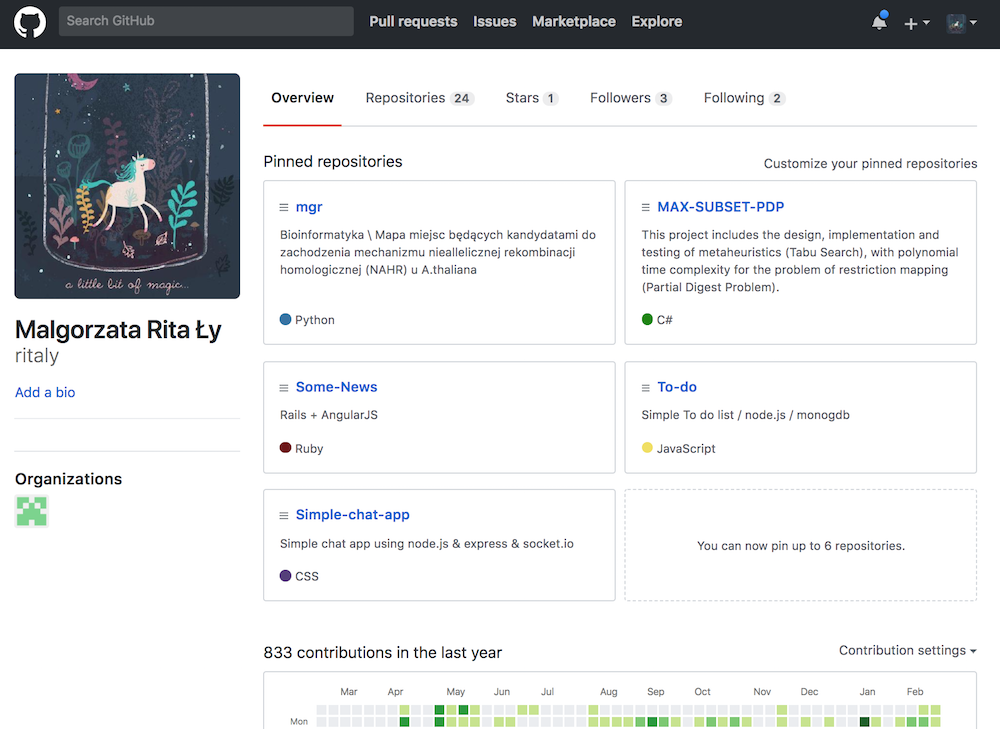Click the Repositories count badge 24
Viewport: 1000px width, 729px height.
462,99
